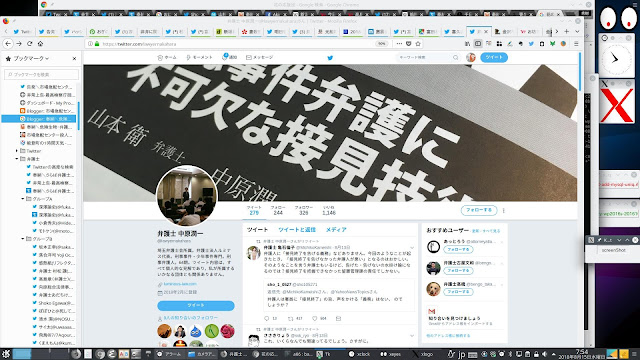Open profile more options dots
The image size is (640, 360).
pyautogui.click(x=504, y=211)
